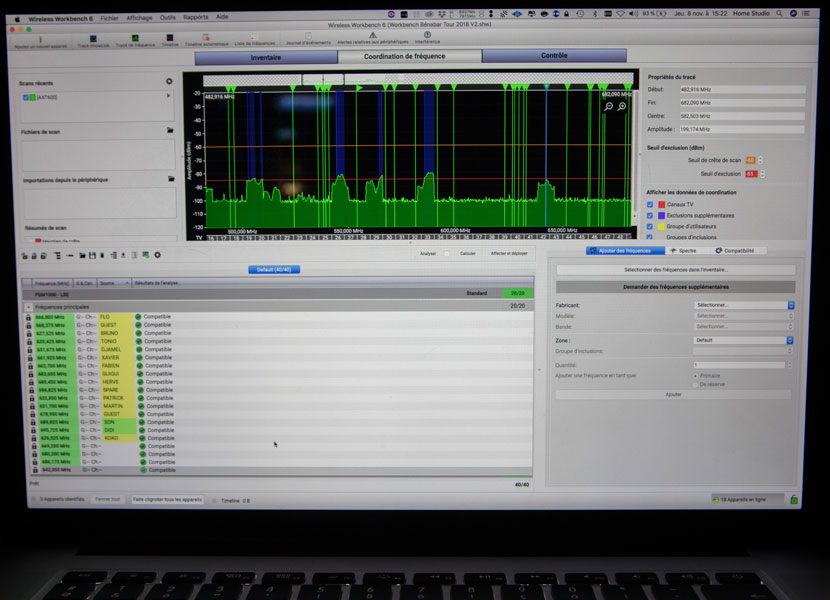Click the lock icon on the FLO row
This screenshot has width=830, height=600.
(29, 317)
